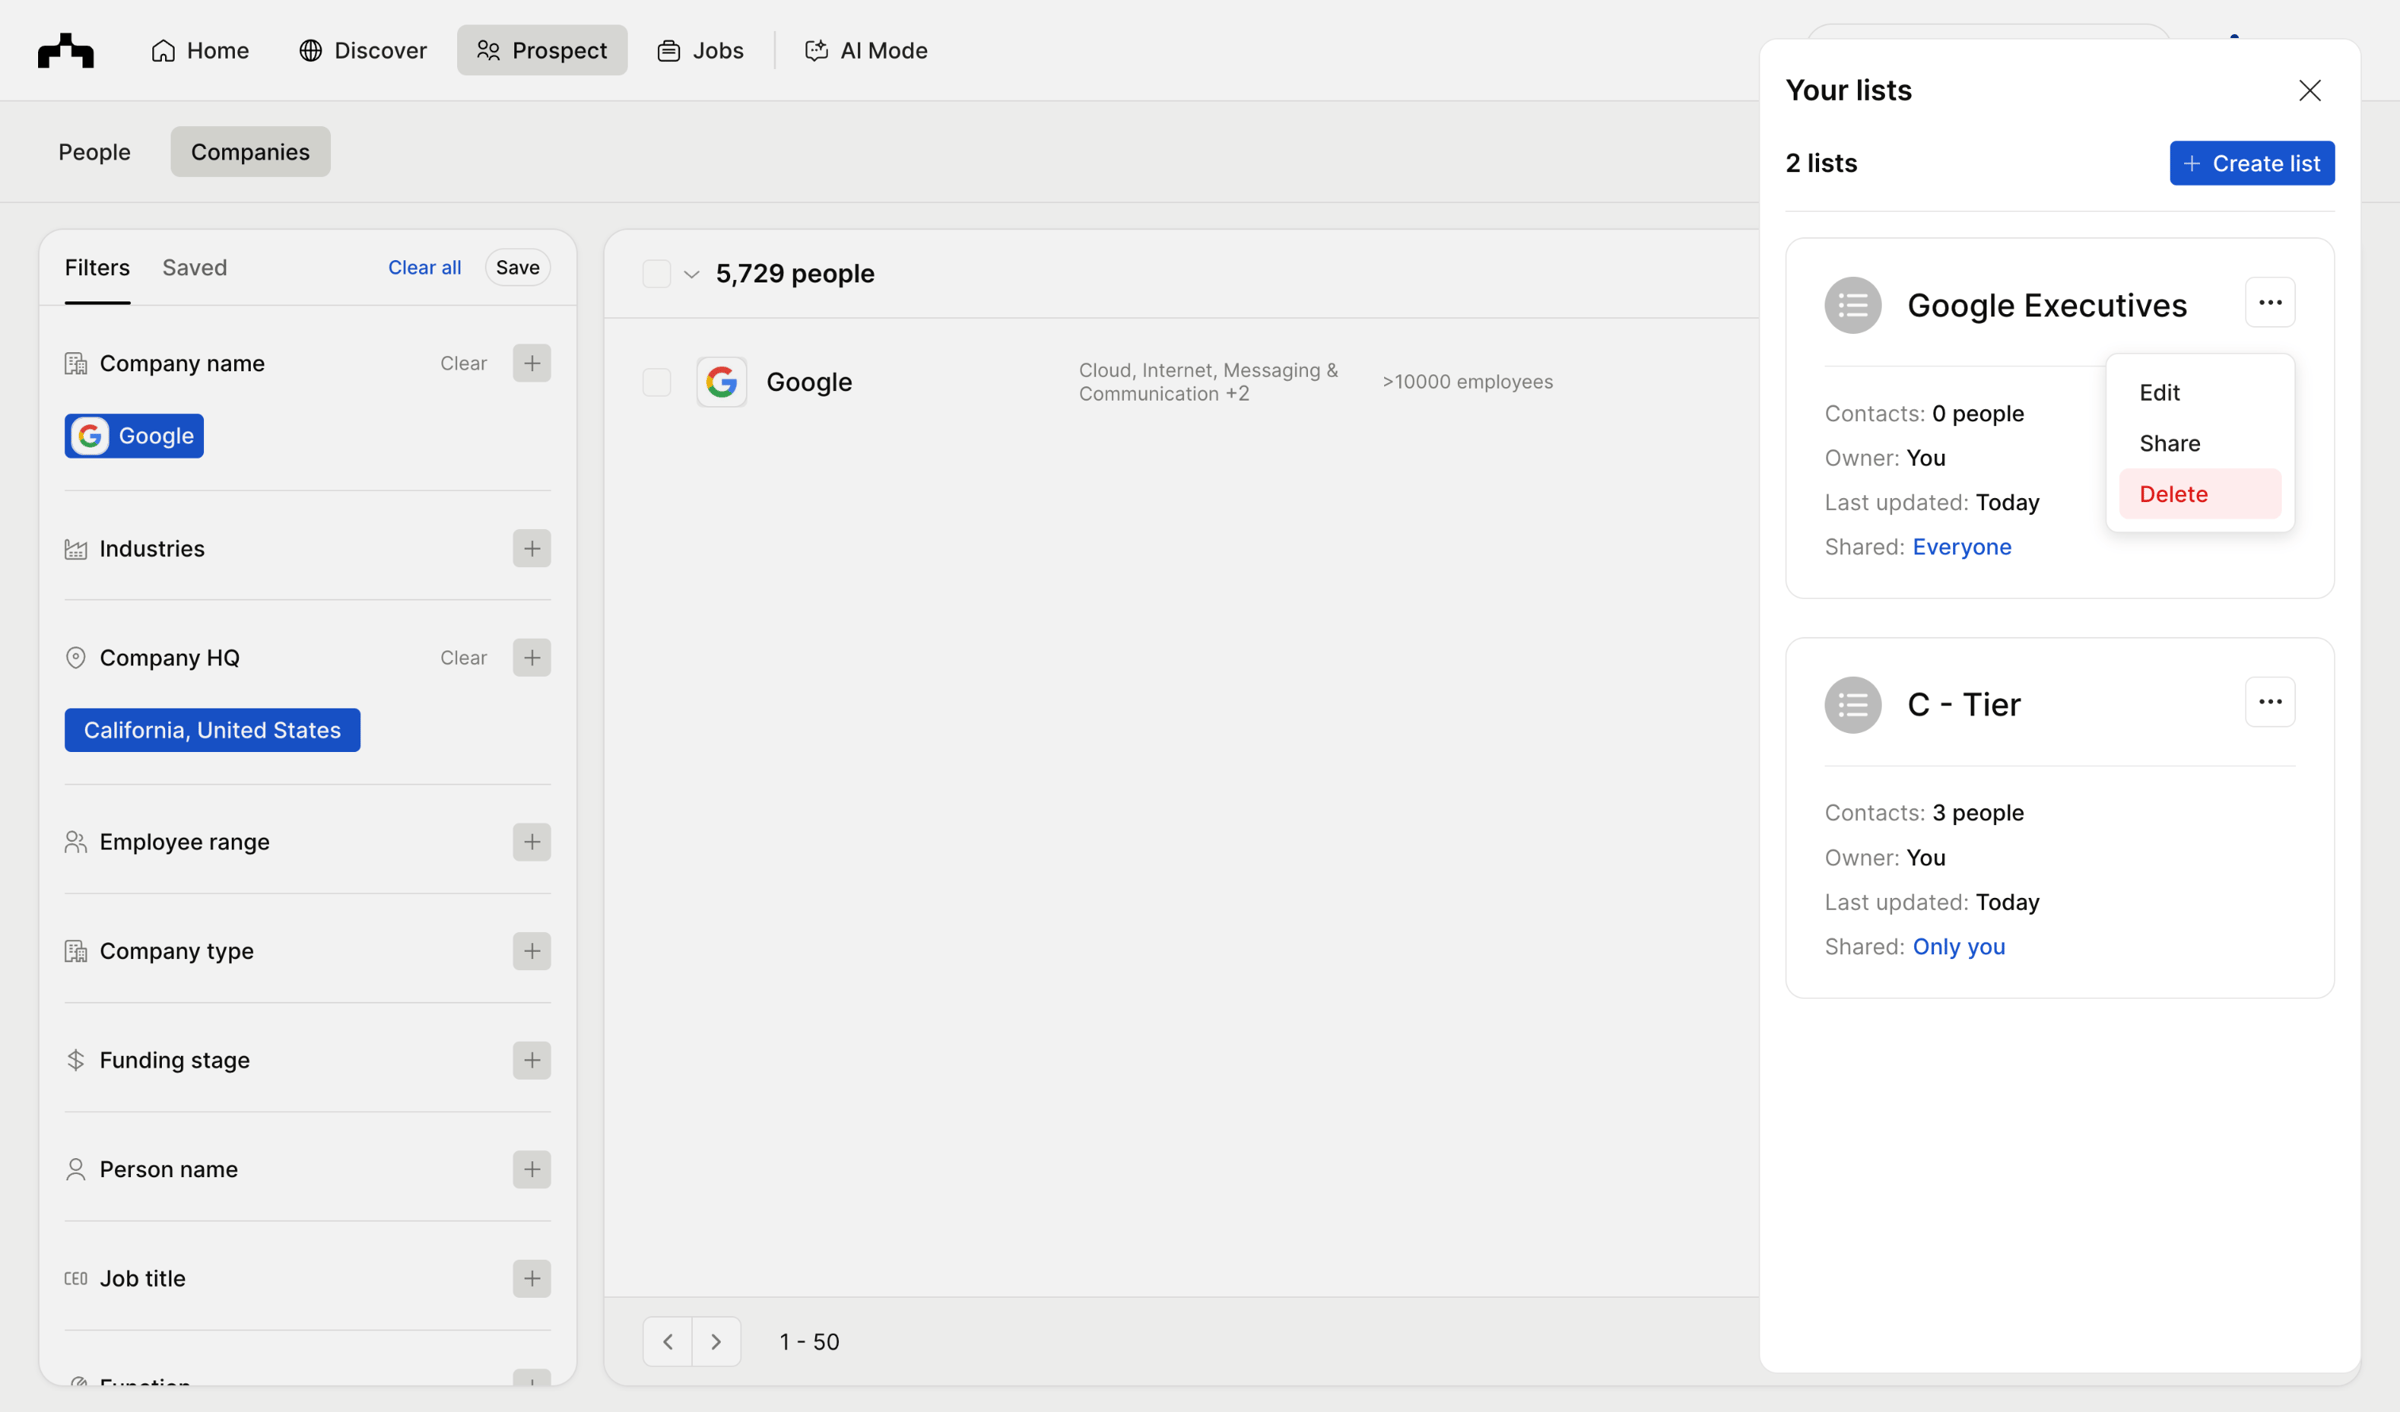Switch to AI Mode
The image size is (2400, 1412).
[866, 50]
